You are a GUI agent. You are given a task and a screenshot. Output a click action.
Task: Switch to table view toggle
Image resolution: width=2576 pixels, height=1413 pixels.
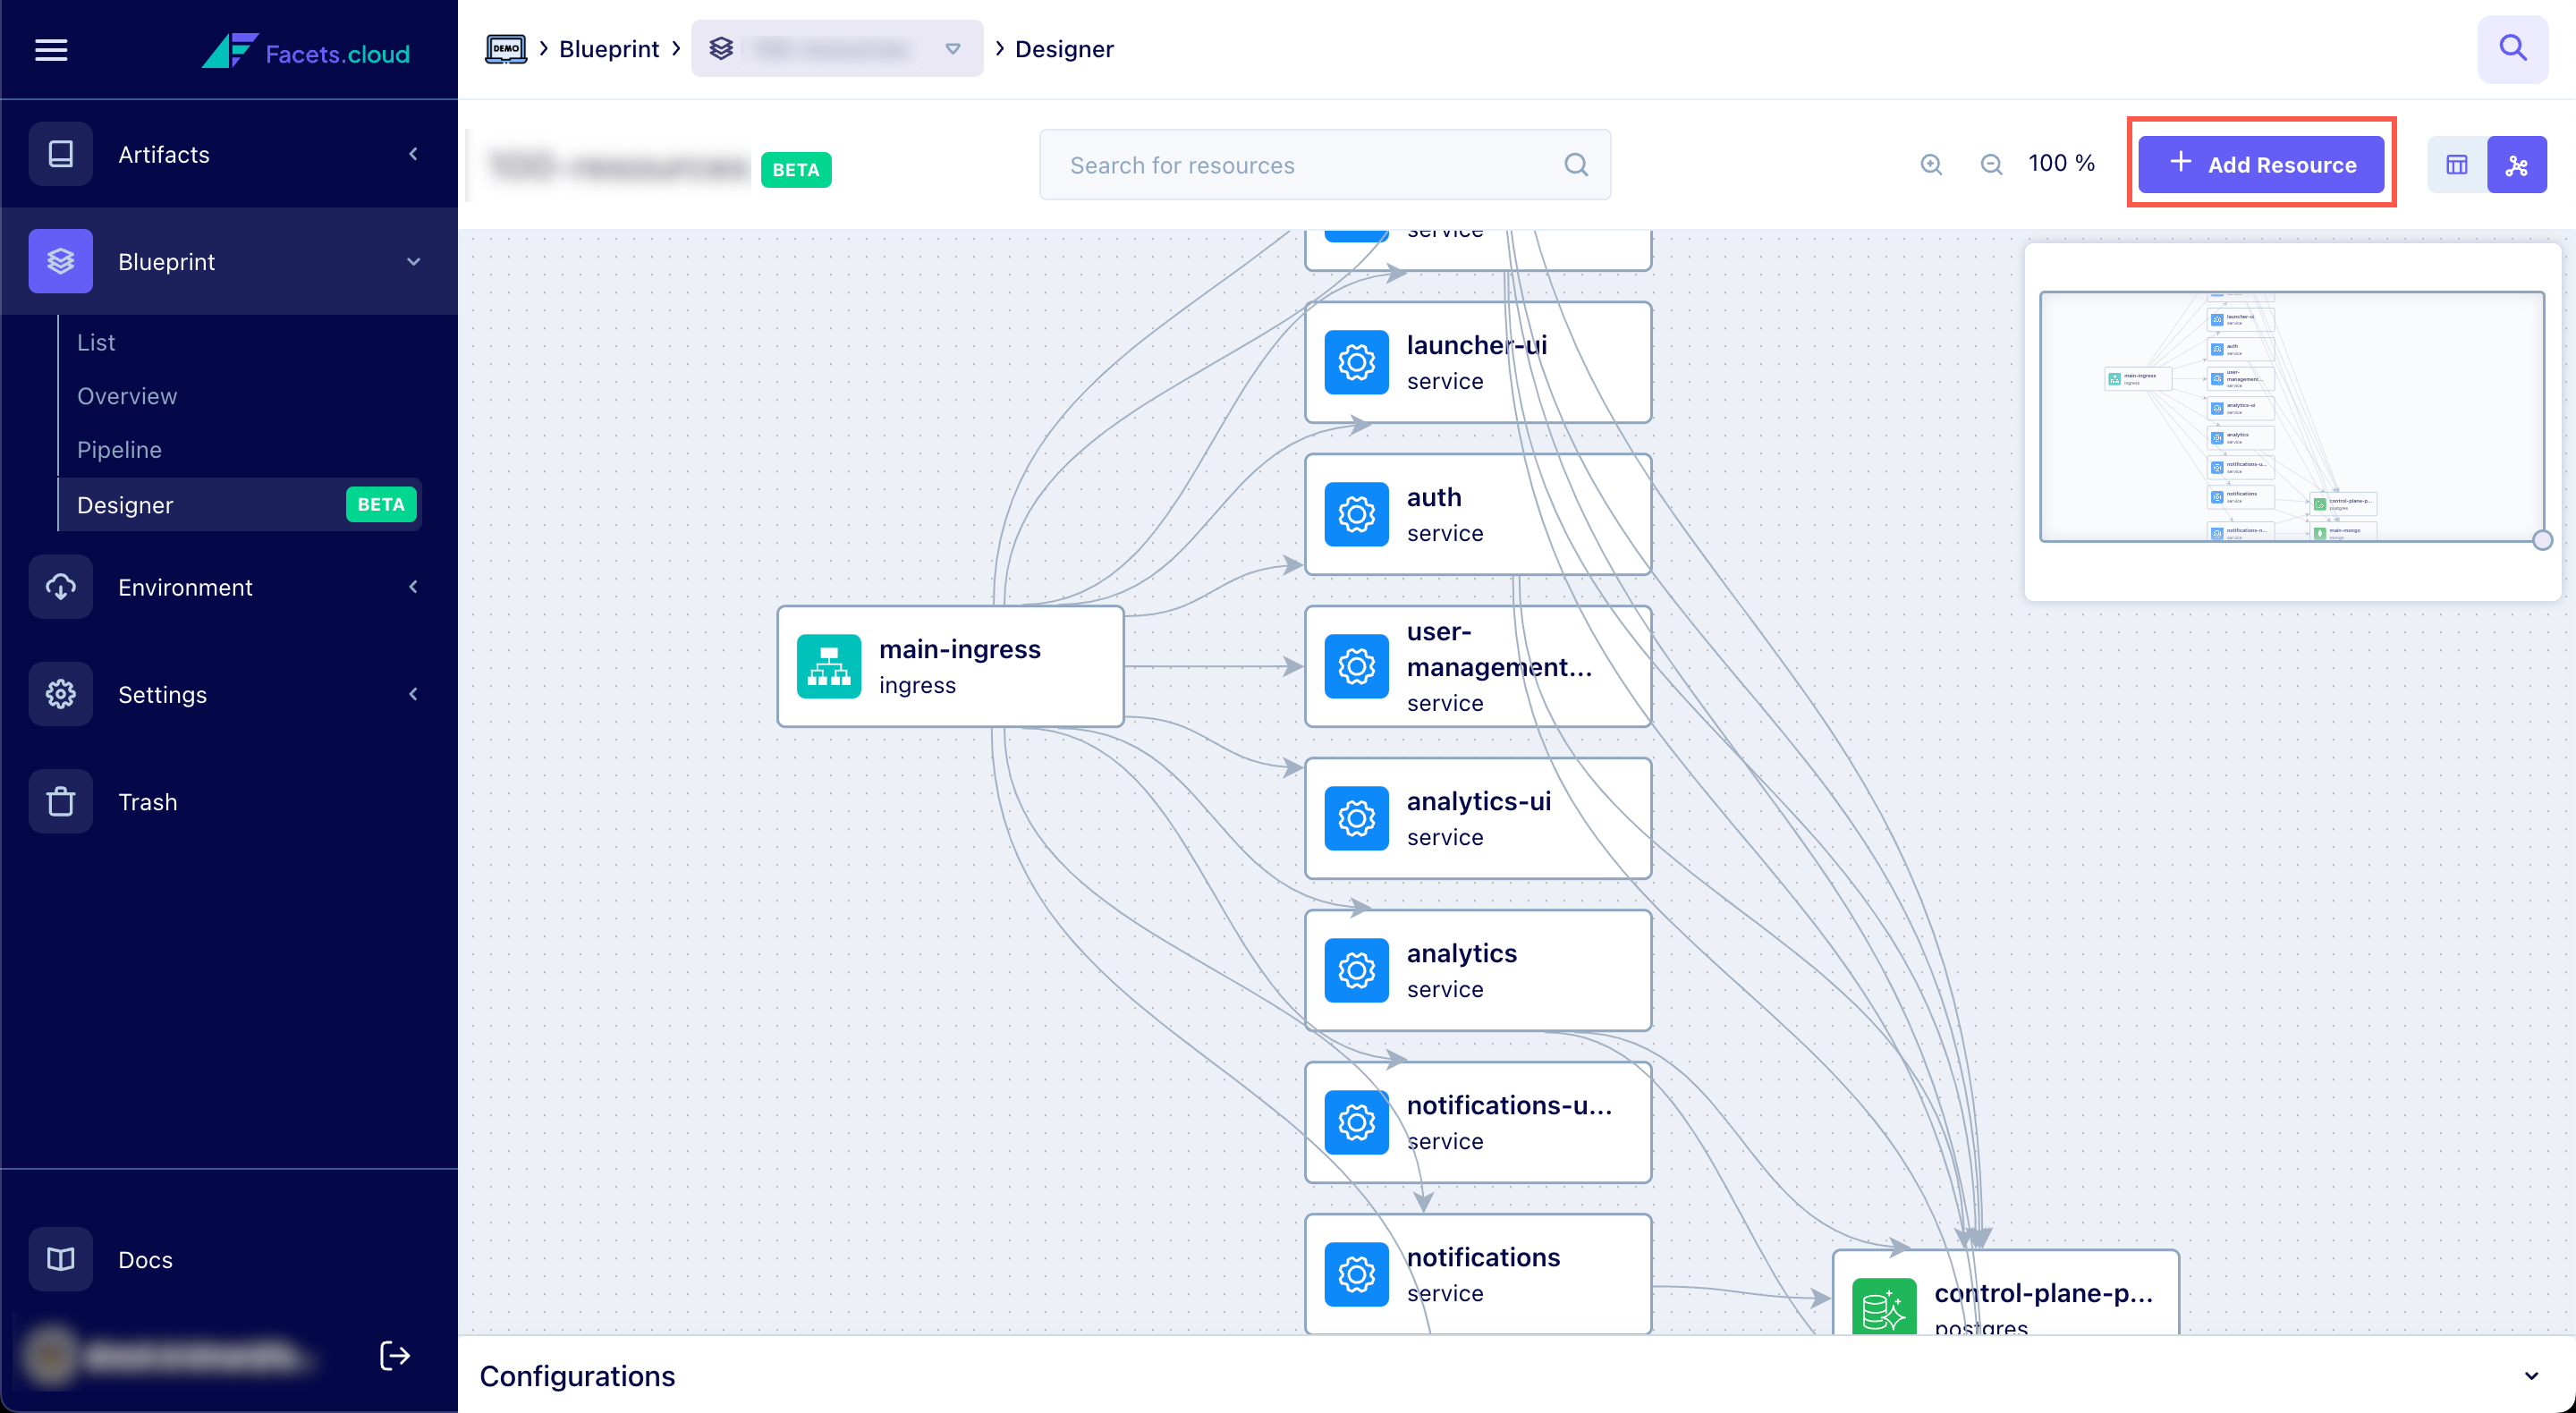point(2457,165)
